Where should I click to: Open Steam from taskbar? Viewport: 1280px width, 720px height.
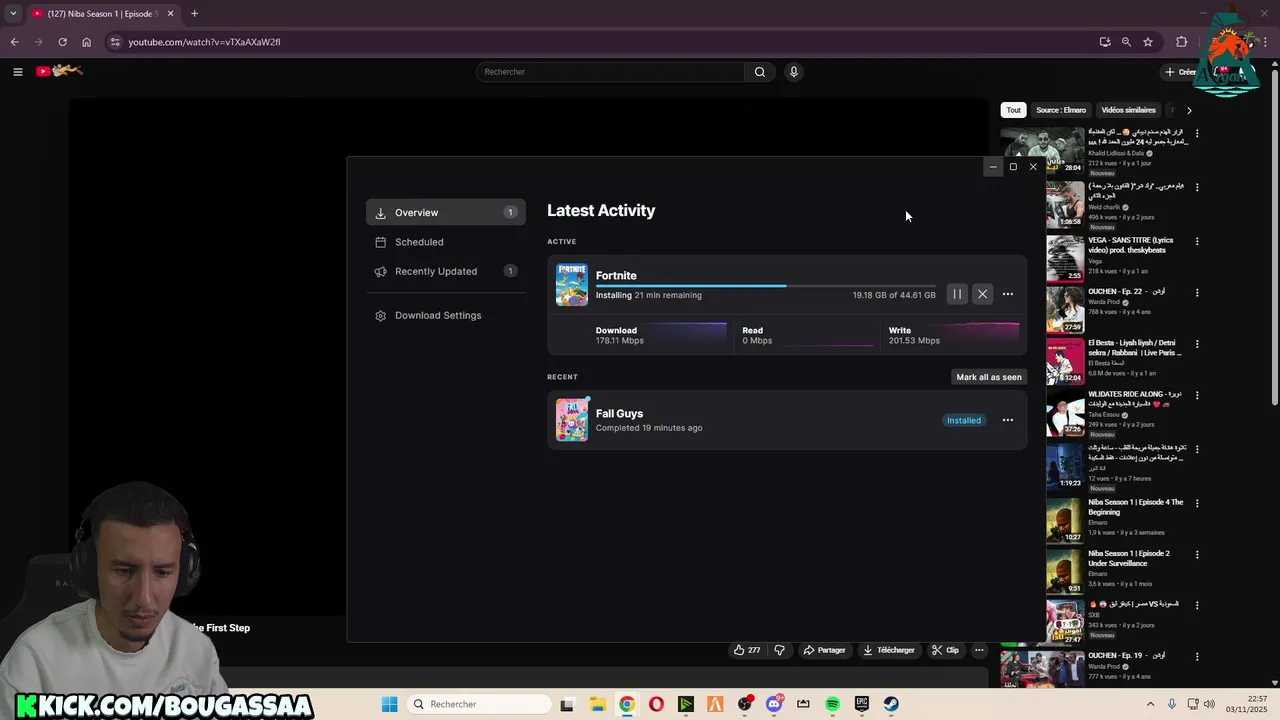[x=891, y=704]
